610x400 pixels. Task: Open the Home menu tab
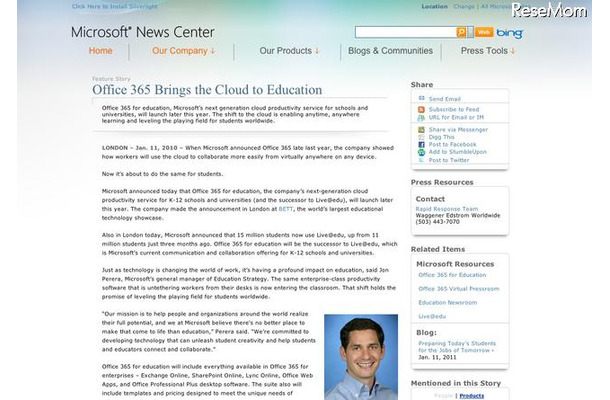point(100,51)
